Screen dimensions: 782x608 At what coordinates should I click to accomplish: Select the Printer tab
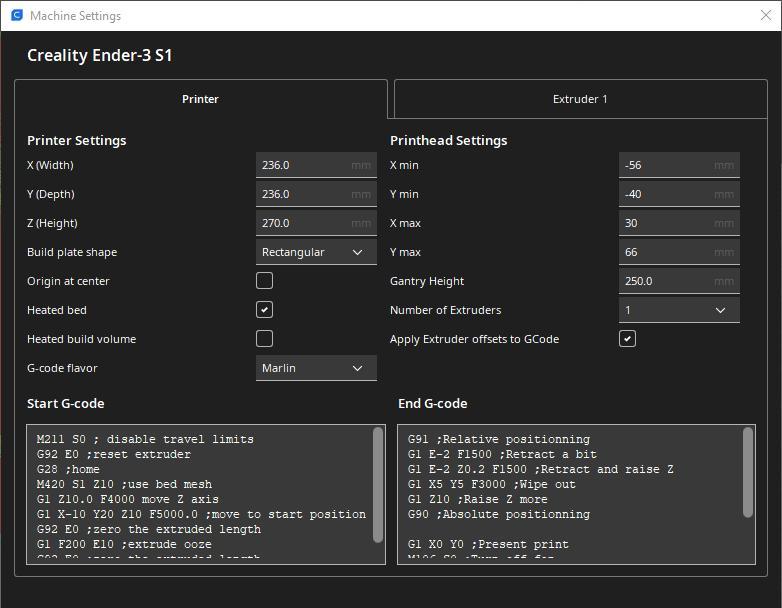click(x=200, y=99)
